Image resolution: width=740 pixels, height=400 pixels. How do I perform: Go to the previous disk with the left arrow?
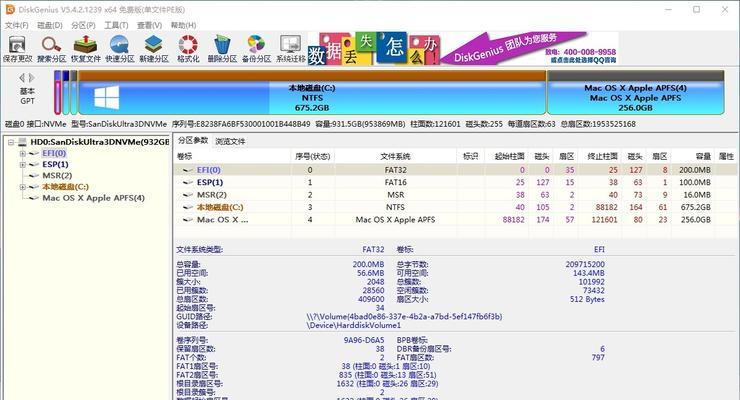tap(22, 77)
